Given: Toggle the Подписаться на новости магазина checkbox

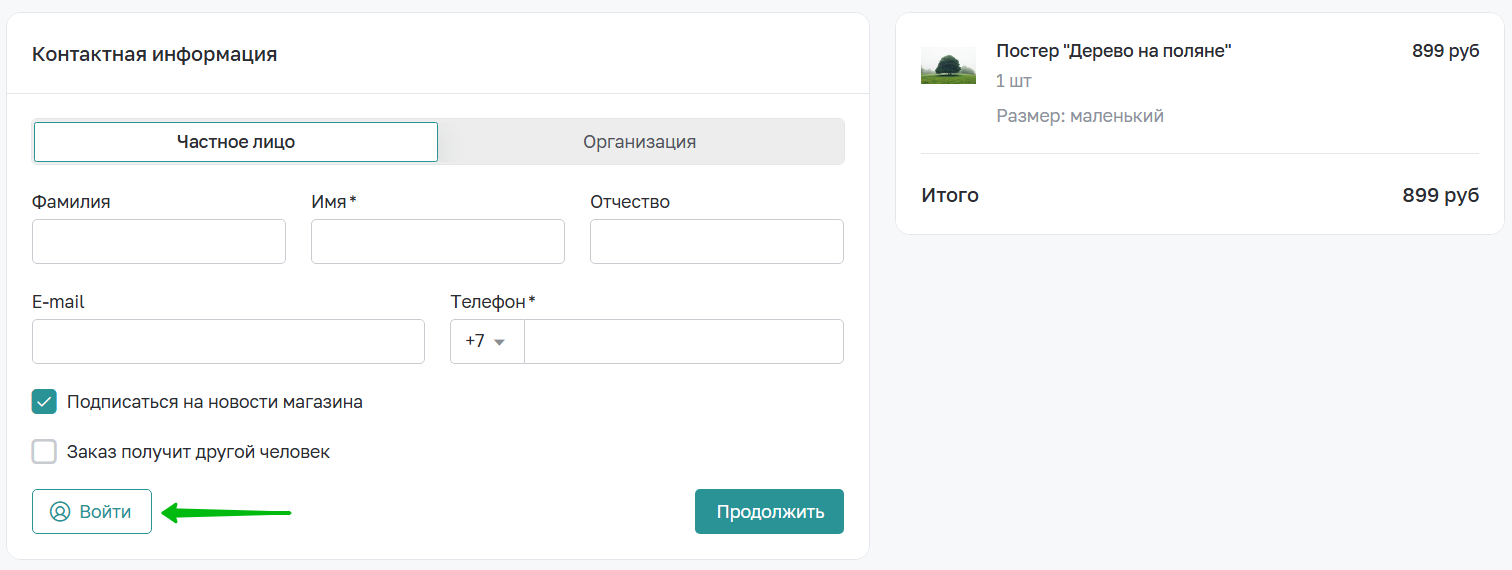Looking at the screenshot, I should click(x=44, y=402).
